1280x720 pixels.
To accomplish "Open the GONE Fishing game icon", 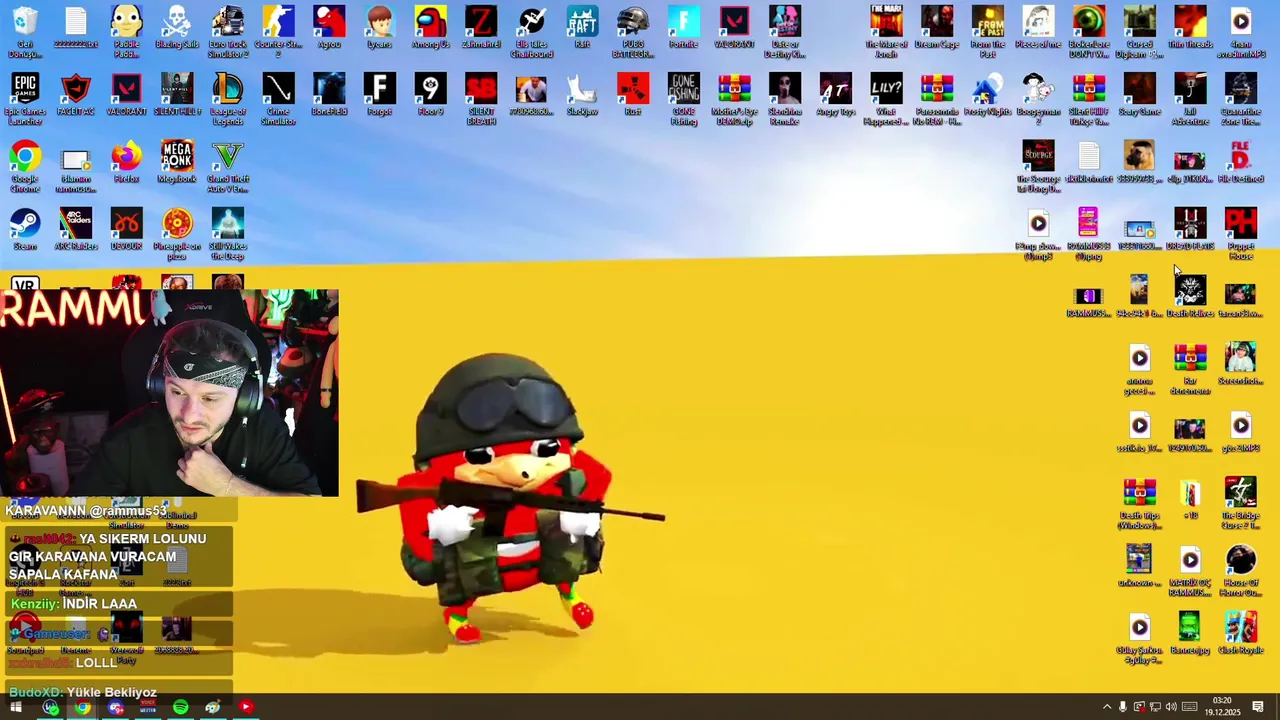I will coord(683,98).
